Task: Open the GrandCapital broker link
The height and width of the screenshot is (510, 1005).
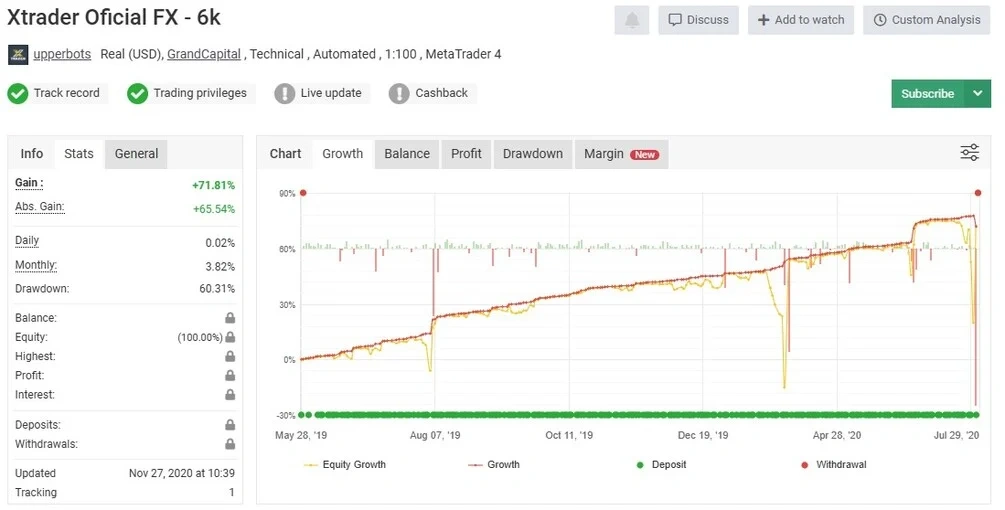Action: coord(203,54)
